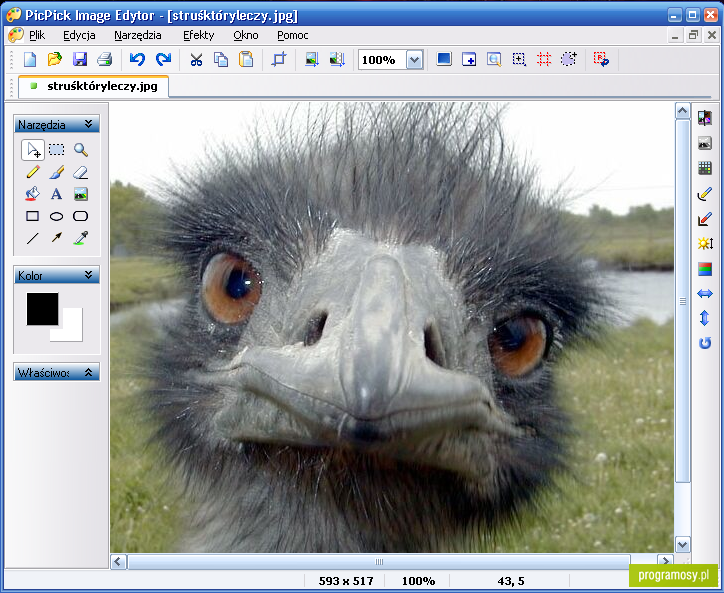Capture active window icon
The width and height of the screenshot is (724, 593).
(x=469, y=59)
